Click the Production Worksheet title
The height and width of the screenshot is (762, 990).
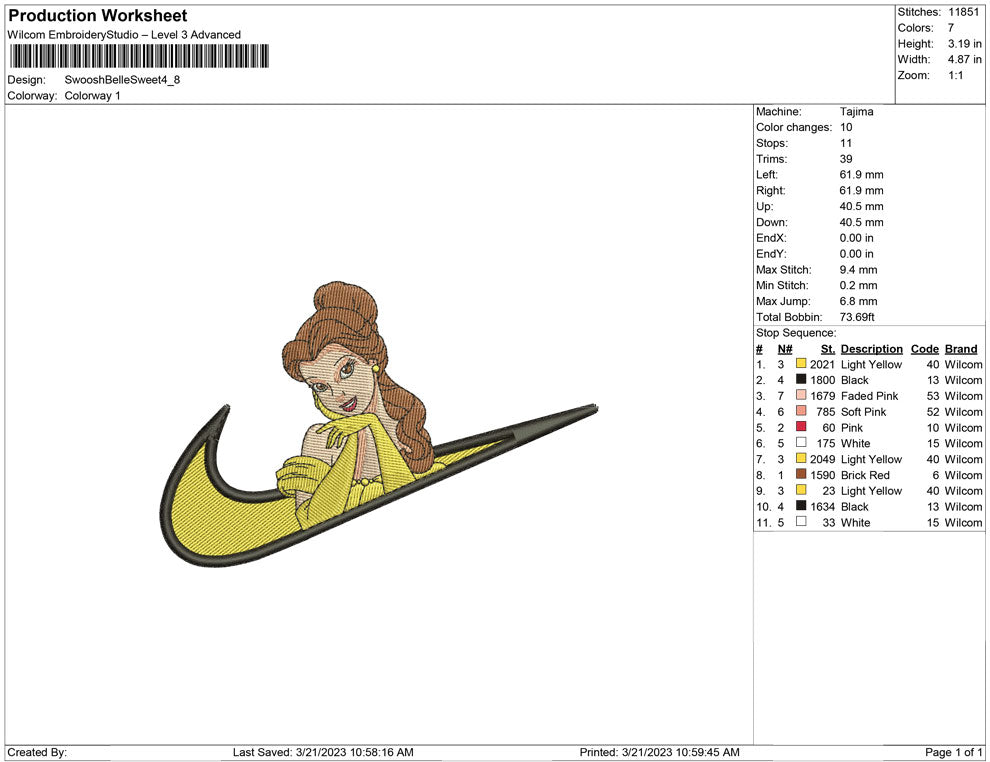point(98,16)
